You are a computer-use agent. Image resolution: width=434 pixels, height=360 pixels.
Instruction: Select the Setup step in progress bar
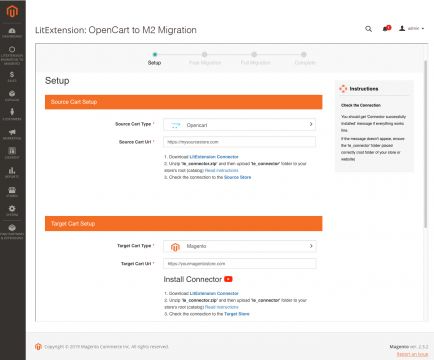point(155,58)
